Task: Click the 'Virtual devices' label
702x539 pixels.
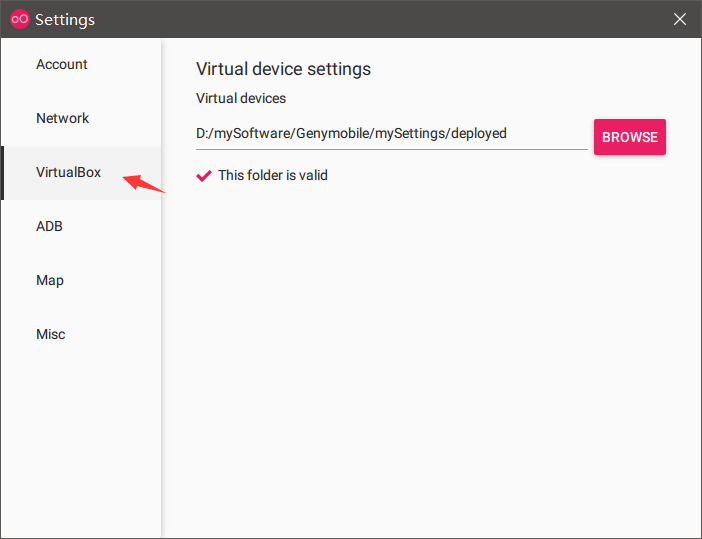Action: pos(241,98)
